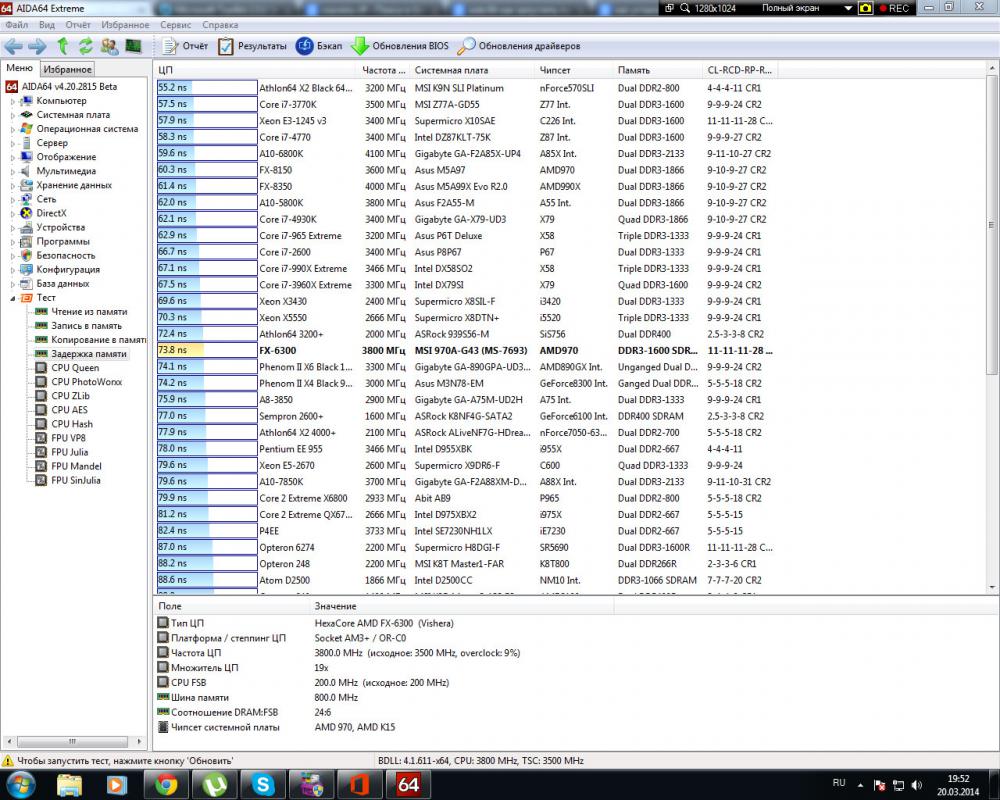Click the Обновления BIOS button
The image size is (1000, 800).
tap(400, 46)
